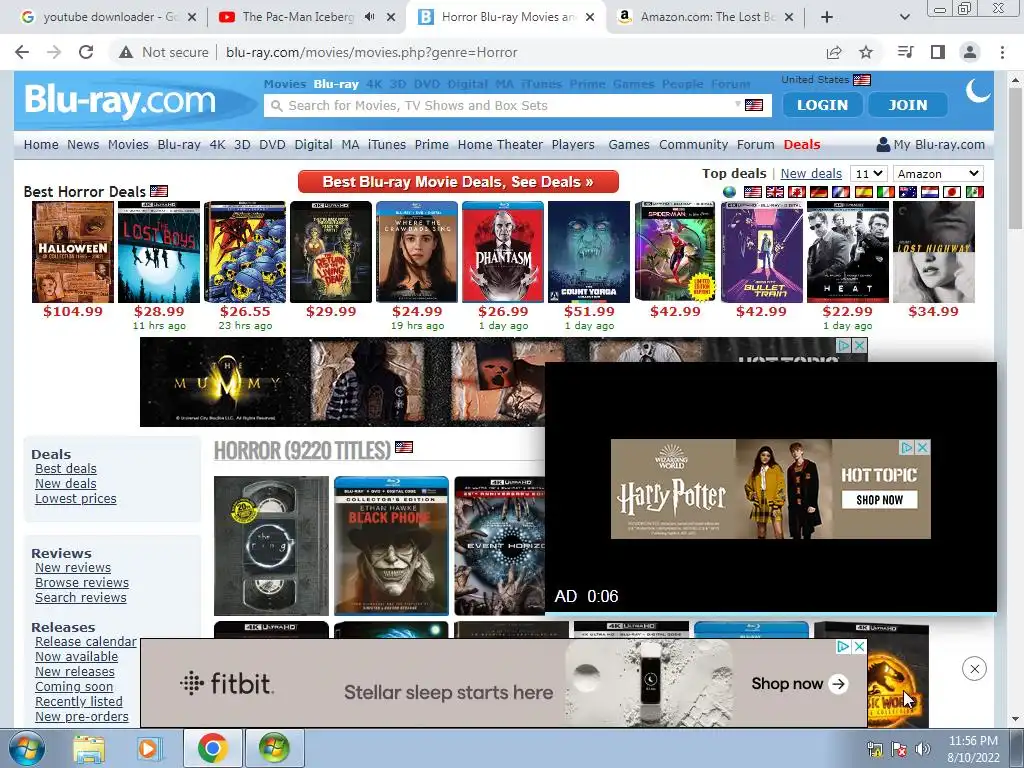This screenshot has height=768, width=1024.
Task: Click the Chrome back arrow
Action: pos(22,52)
